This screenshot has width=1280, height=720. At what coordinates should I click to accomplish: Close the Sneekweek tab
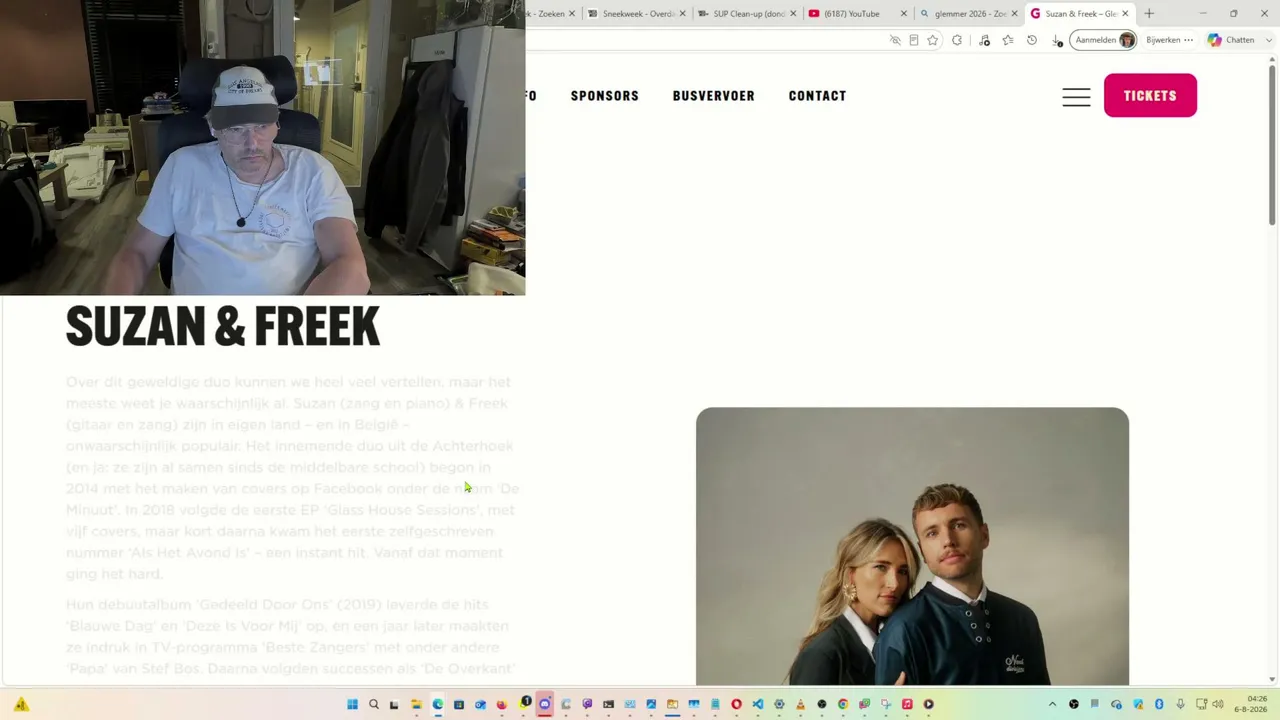pos(683,14)
